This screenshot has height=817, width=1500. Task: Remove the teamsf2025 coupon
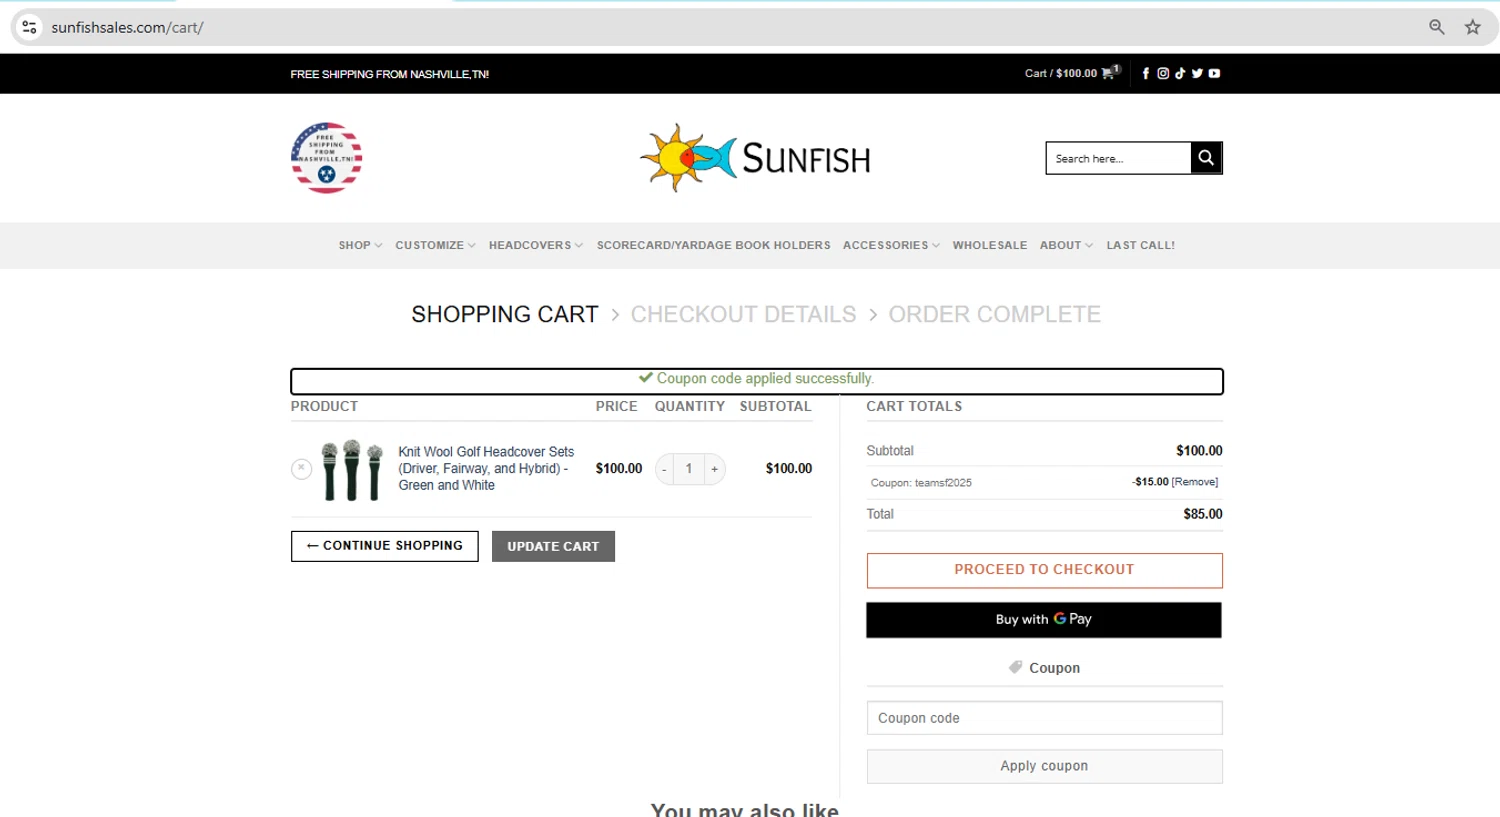[1195, 482]
